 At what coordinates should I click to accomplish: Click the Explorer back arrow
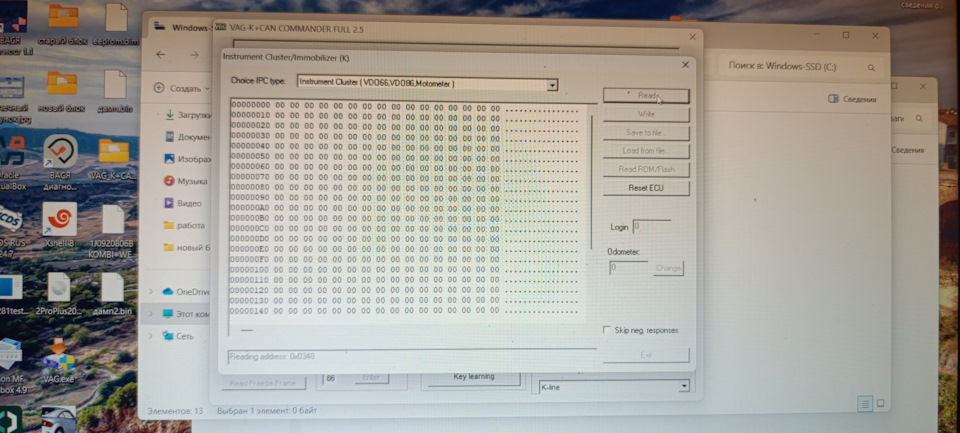pyautogui.click(x=160, y=55)
